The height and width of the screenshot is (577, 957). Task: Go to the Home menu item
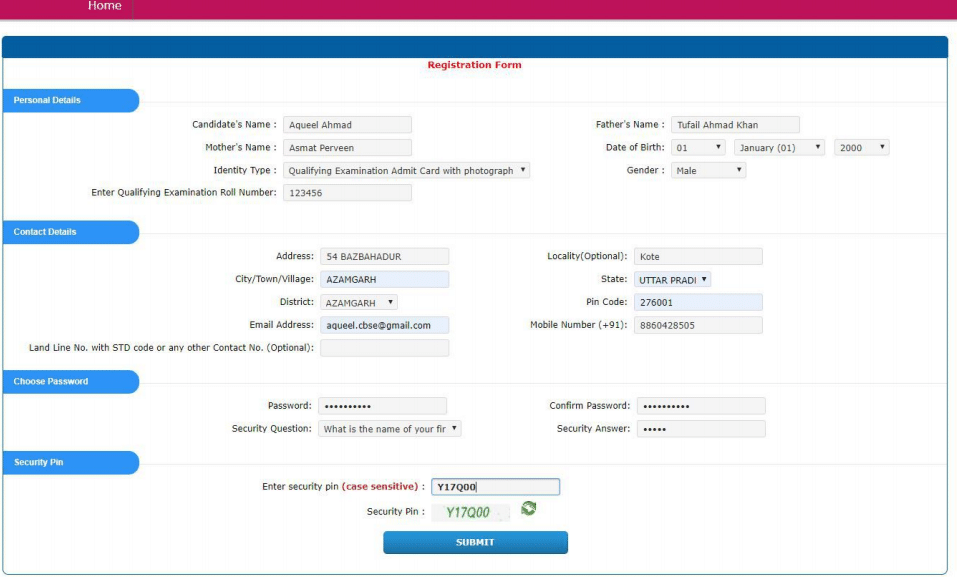(x=105, y=7)
